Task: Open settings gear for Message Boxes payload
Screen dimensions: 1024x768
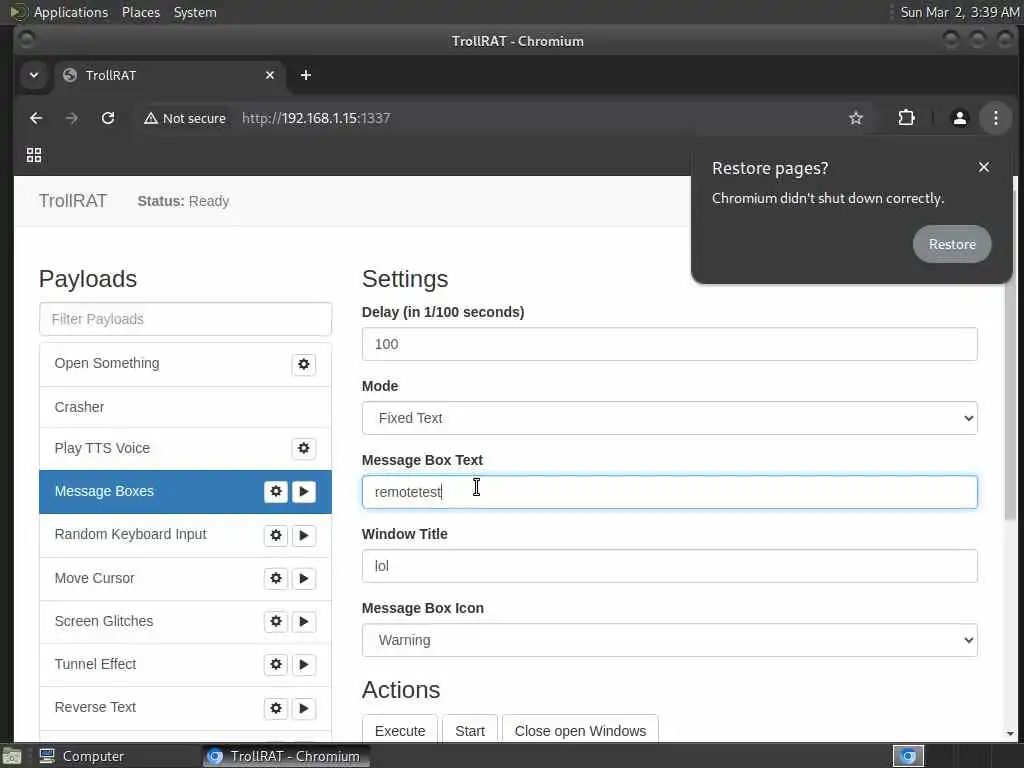Action: point(276,492)
